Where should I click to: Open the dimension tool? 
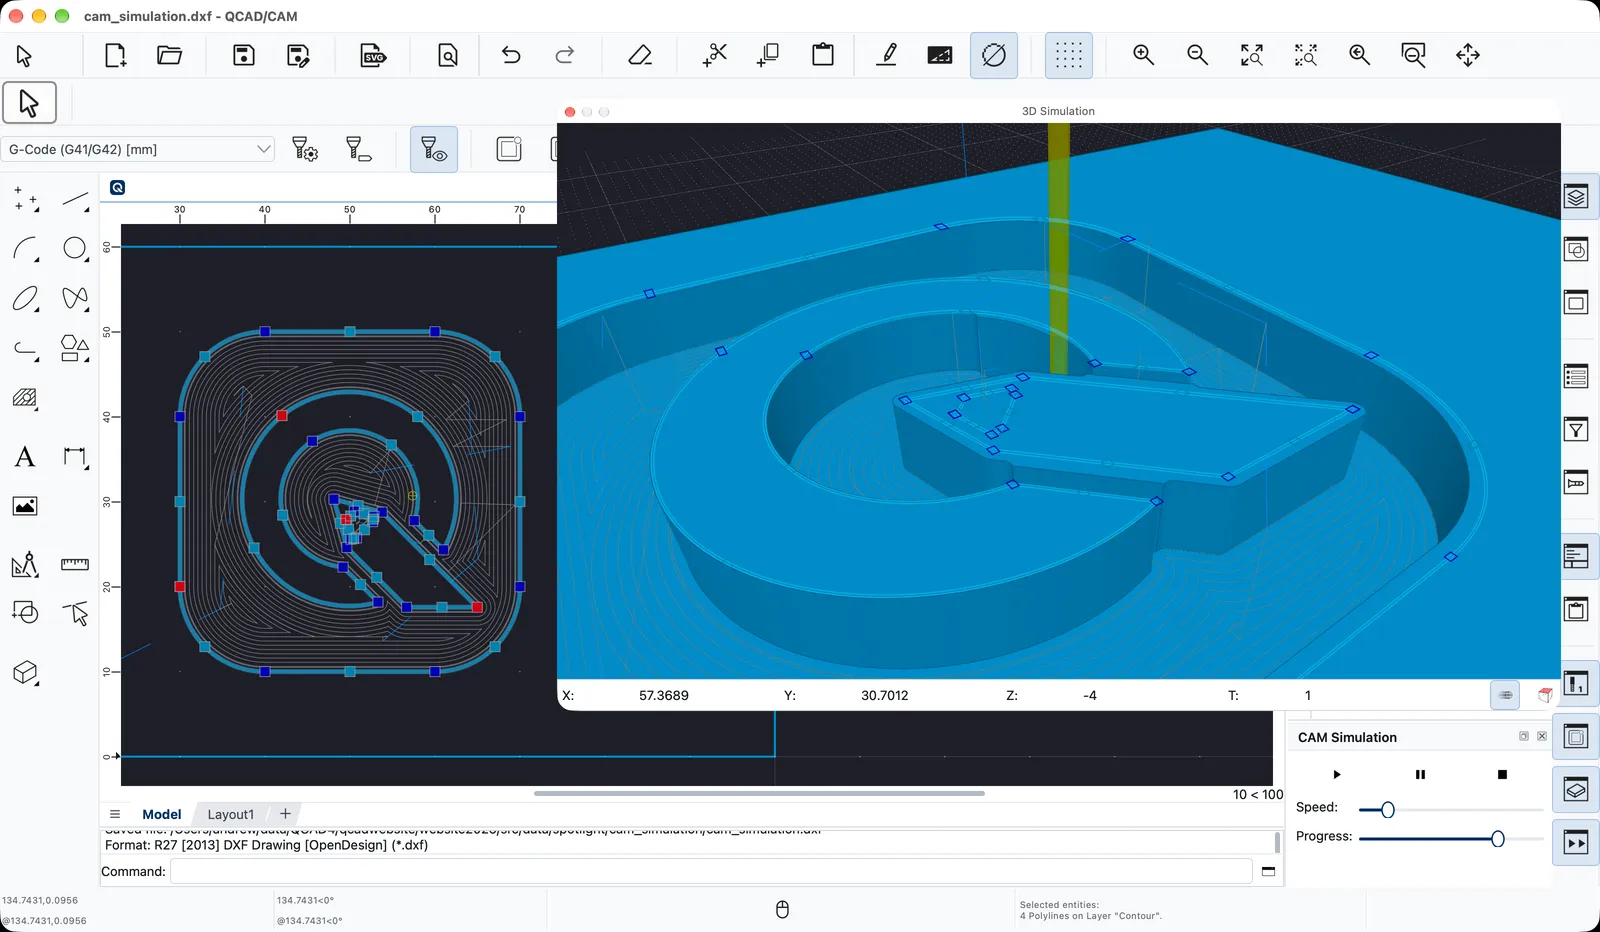(75, 457)
